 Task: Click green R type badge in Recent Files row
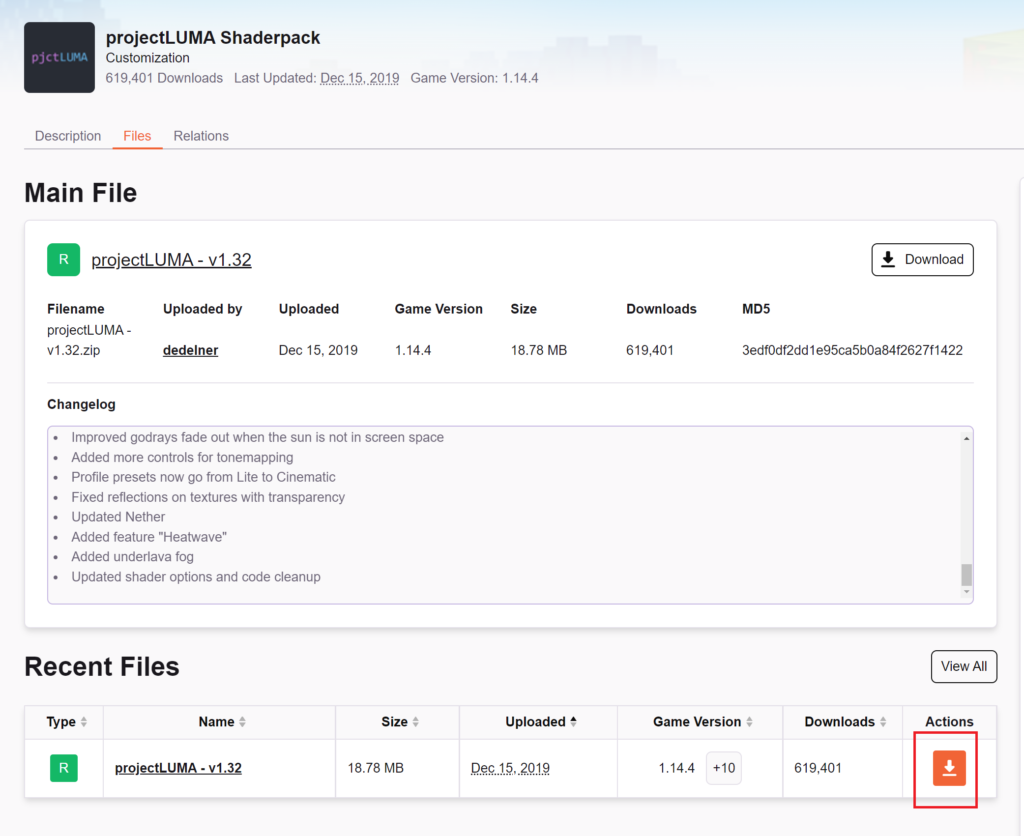(x=63, y=768)
